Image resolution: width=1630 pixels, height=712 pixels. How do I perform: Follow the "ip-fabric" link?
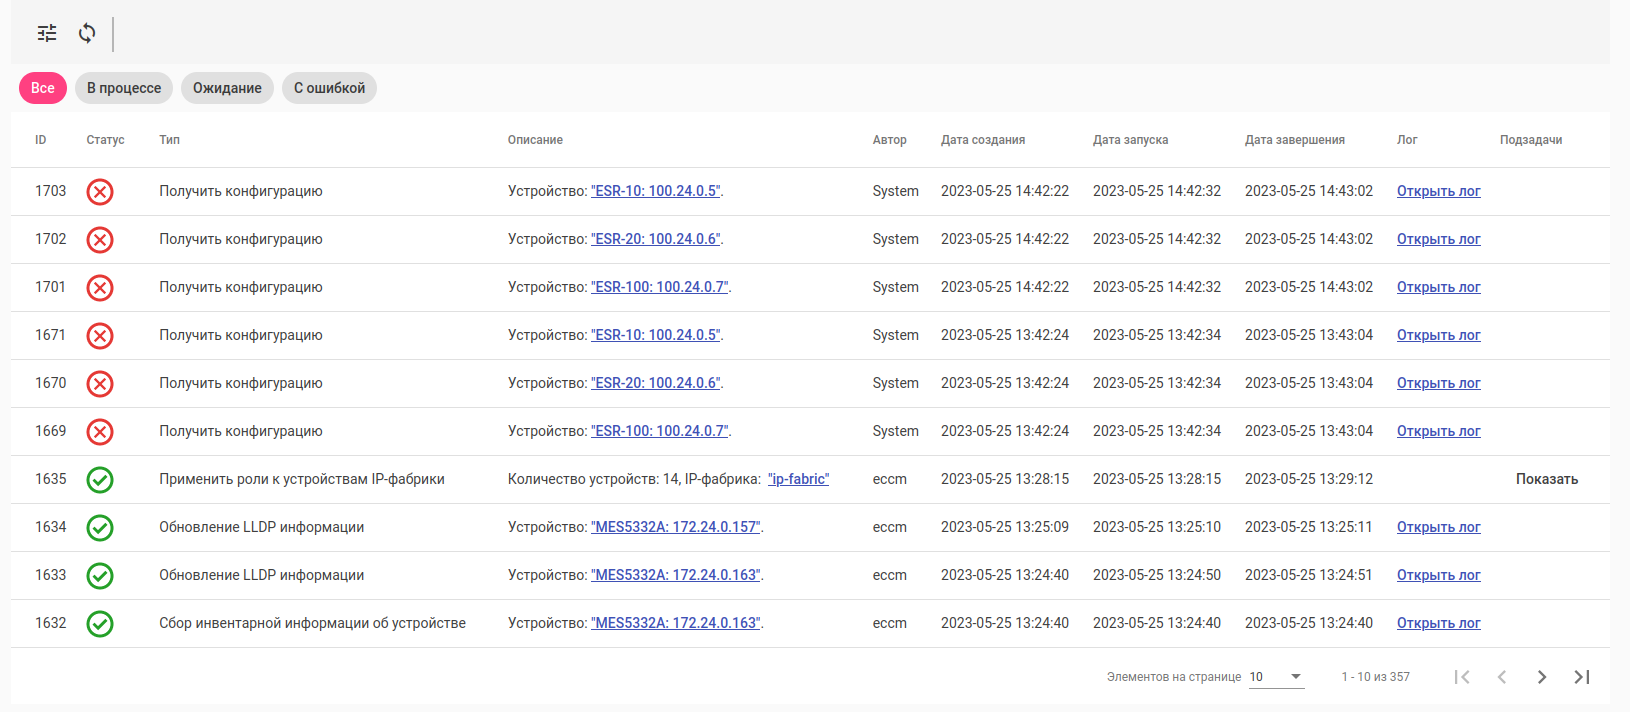pyautogui.click(x=798, y=479)
